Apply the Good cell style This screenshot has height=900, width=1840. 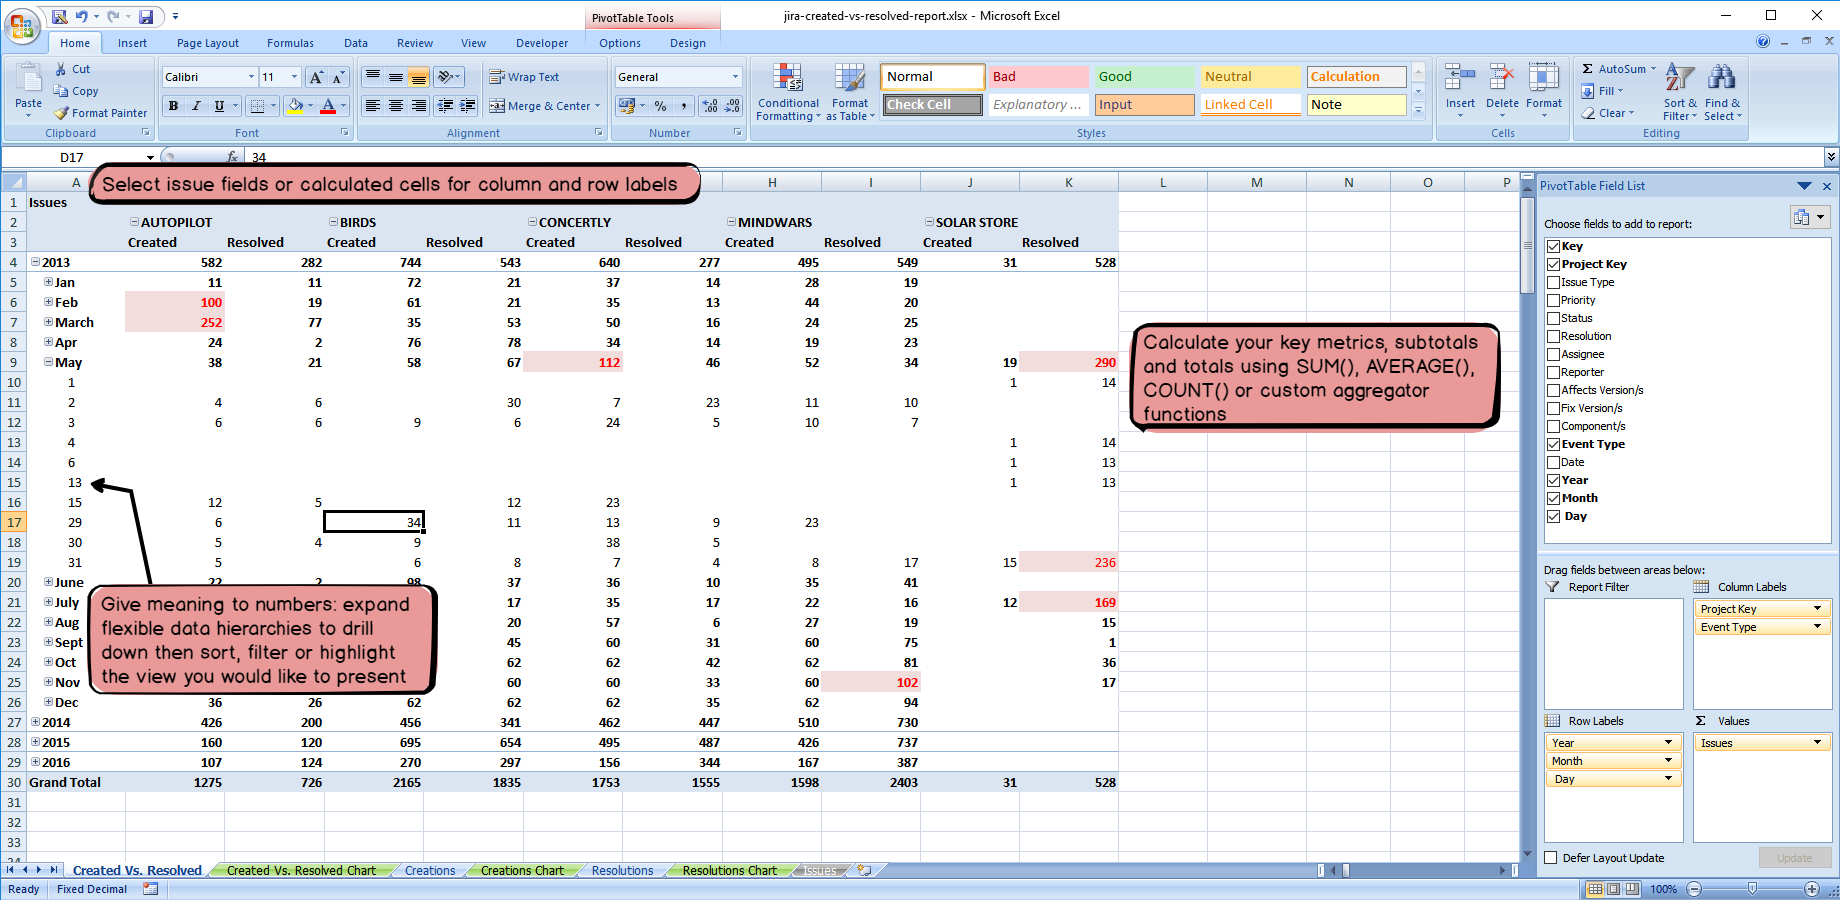pos(1143,77)
